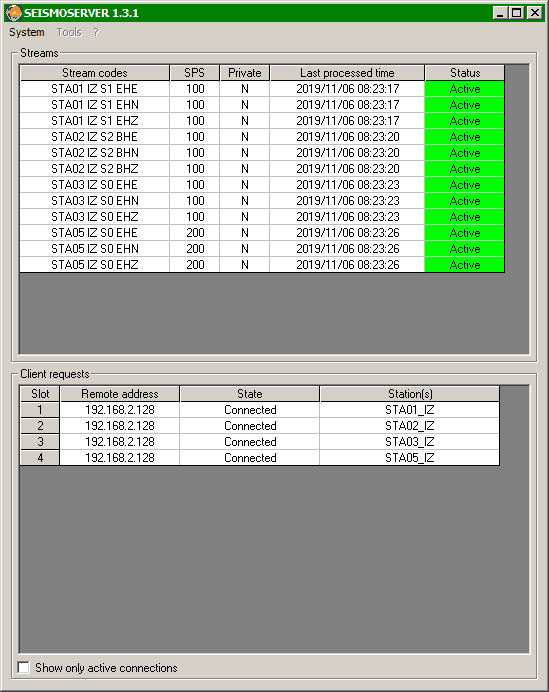Click the Status column header
Viewport: 549px width, 692px height.
pos(465,73)
